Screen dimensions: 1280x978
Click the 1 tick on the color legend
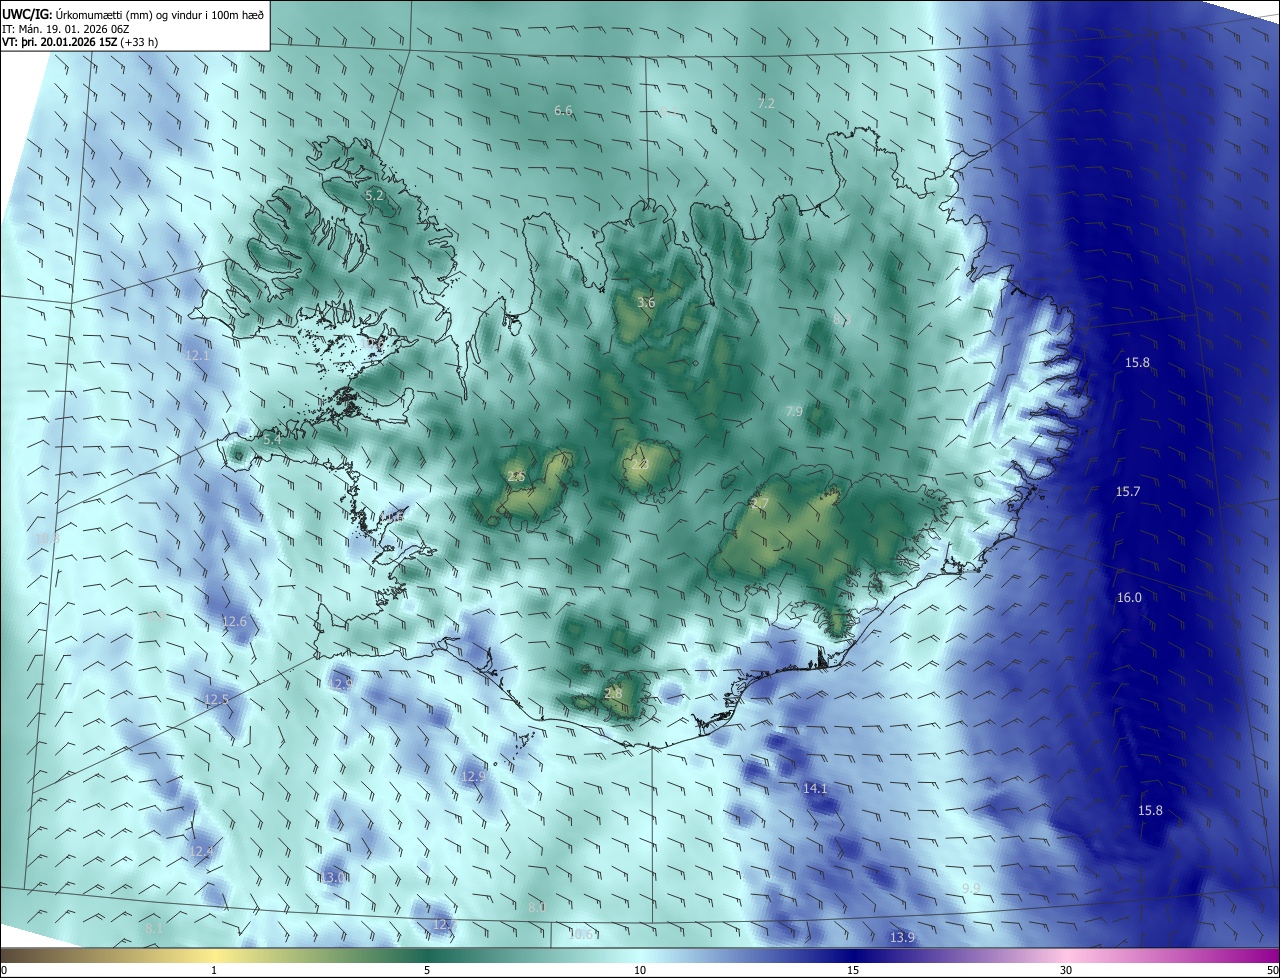pos(215,970)
